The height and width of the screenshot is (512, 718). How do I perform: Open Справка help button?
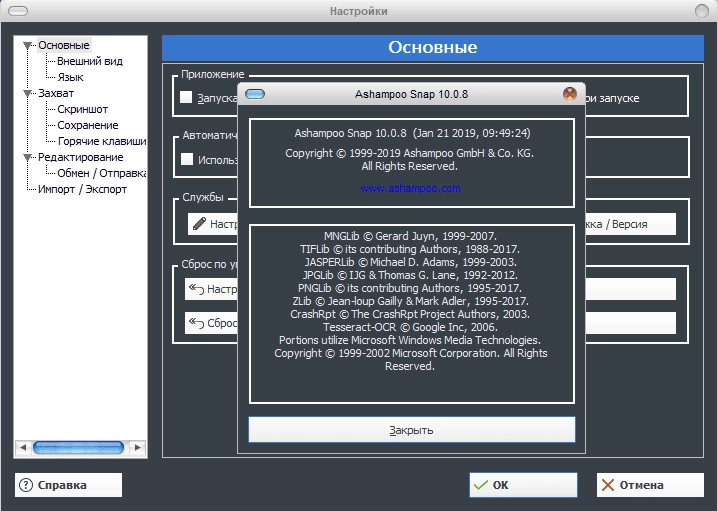68,485
